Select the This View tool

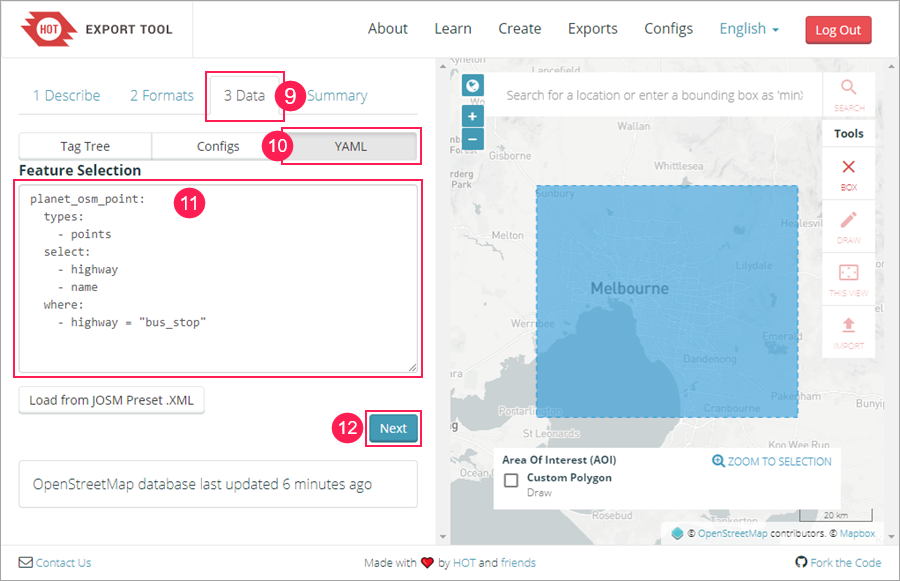pos(848,280)
